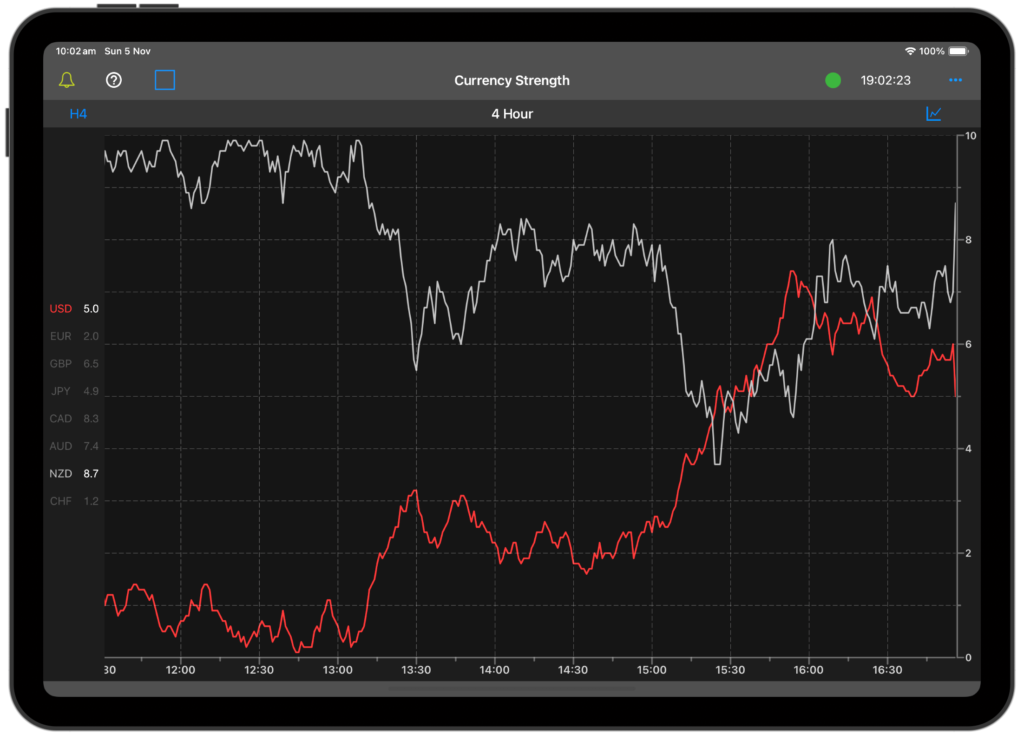Tap the 19:02:23 server time display
The image size is (1024, 741).
coord(886,80)
